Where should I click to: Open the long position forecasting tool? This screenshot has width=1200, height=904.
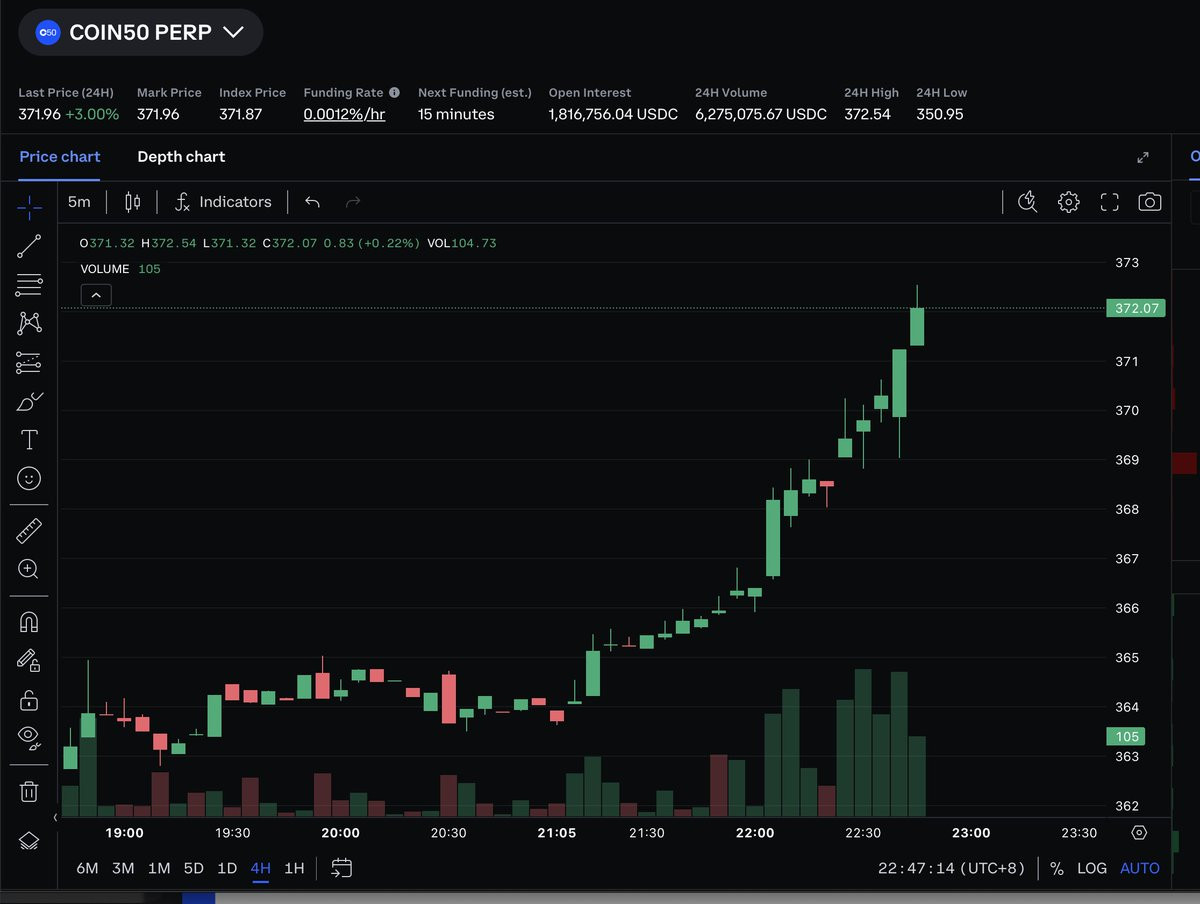point(29,362)
